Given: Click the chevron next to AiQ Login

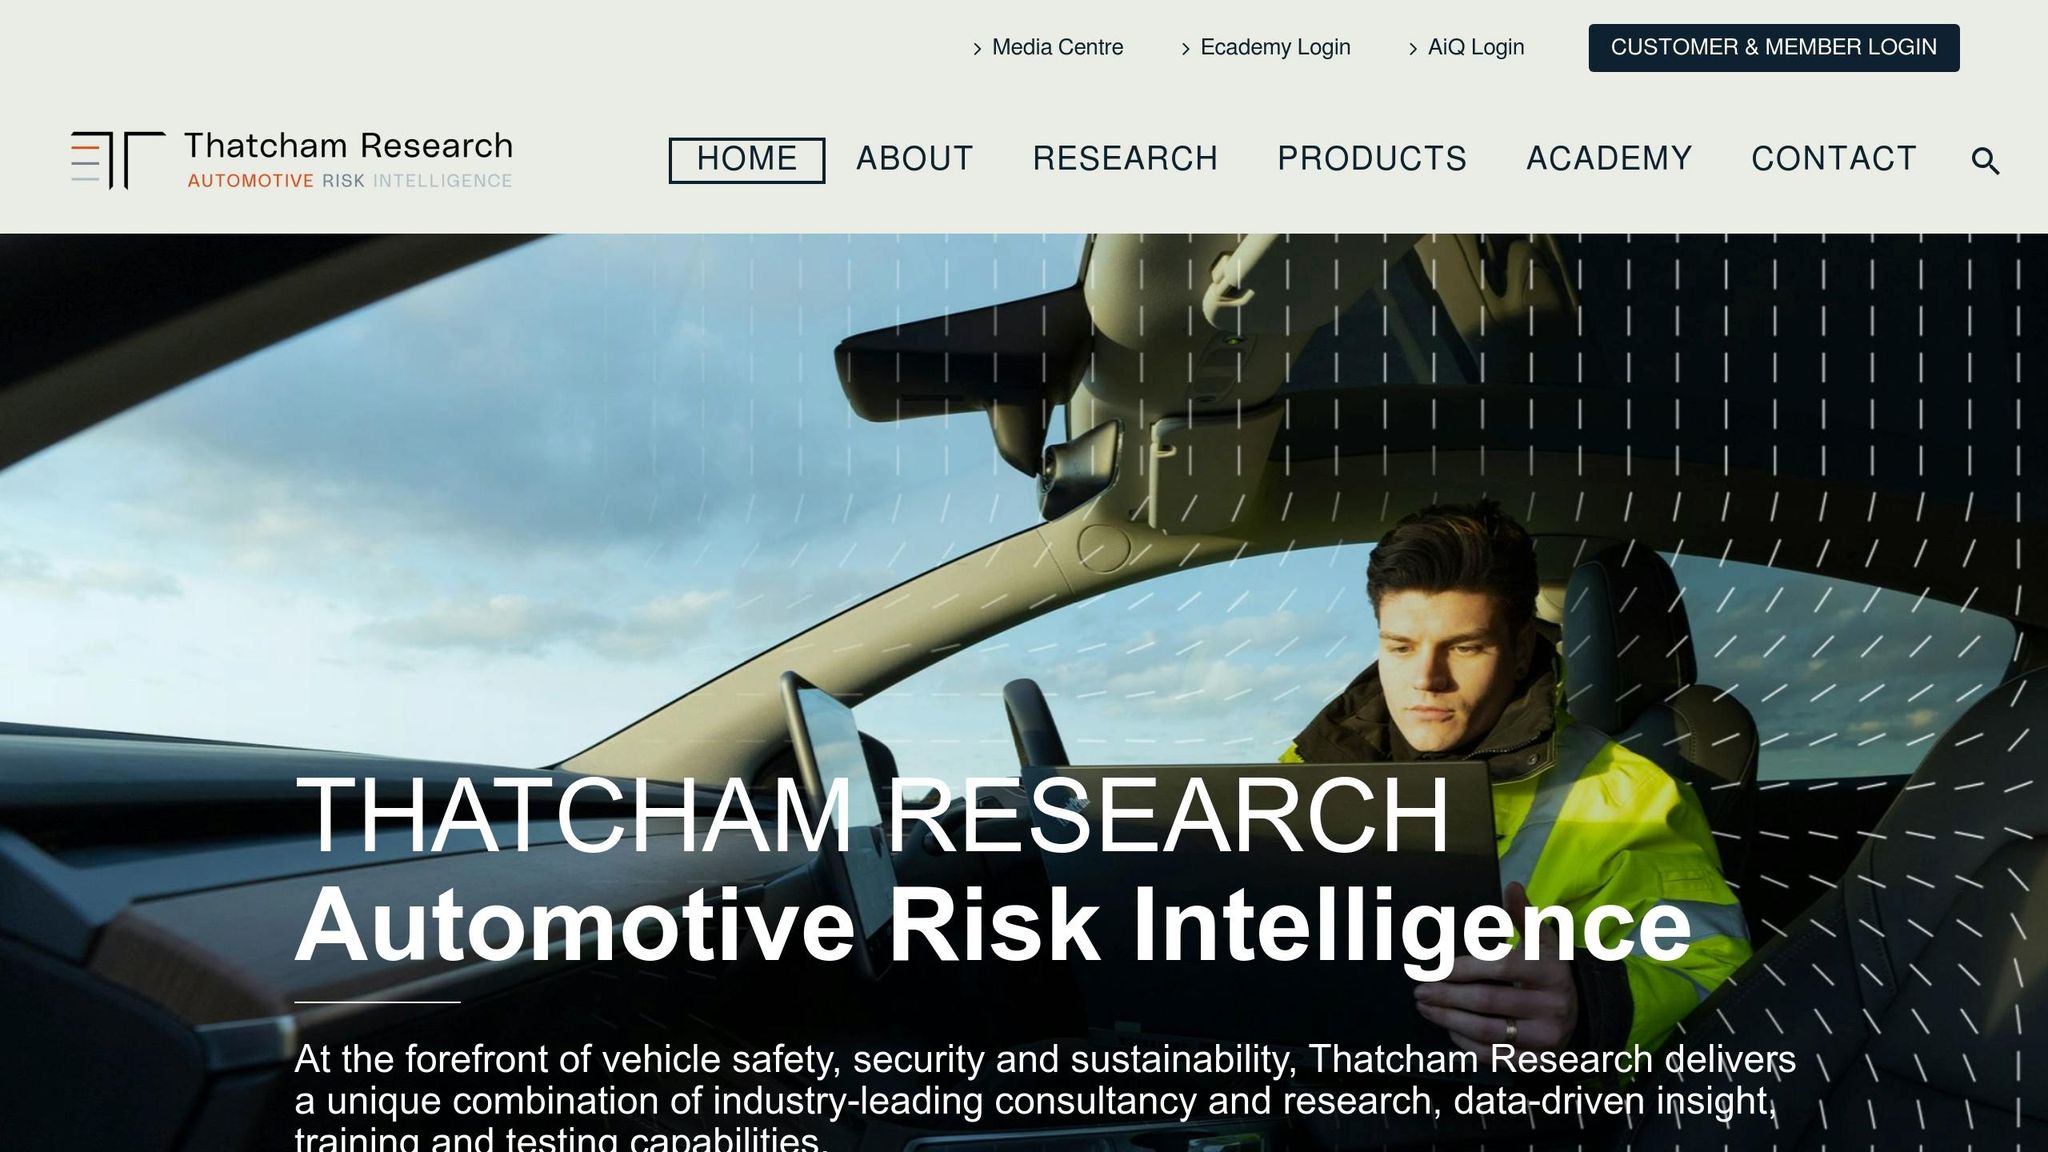Looking at the screenshot, I should coord(1413,48).
